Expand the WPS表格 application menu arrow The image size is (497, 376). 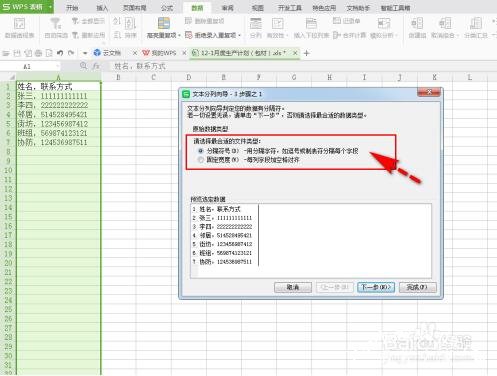[50, 7]
